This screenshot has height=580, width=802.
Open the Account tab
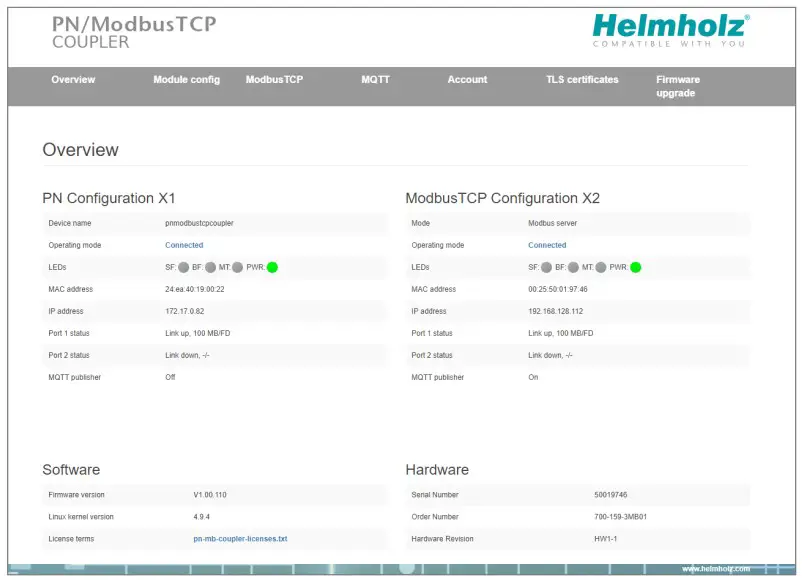click(467, 80)
